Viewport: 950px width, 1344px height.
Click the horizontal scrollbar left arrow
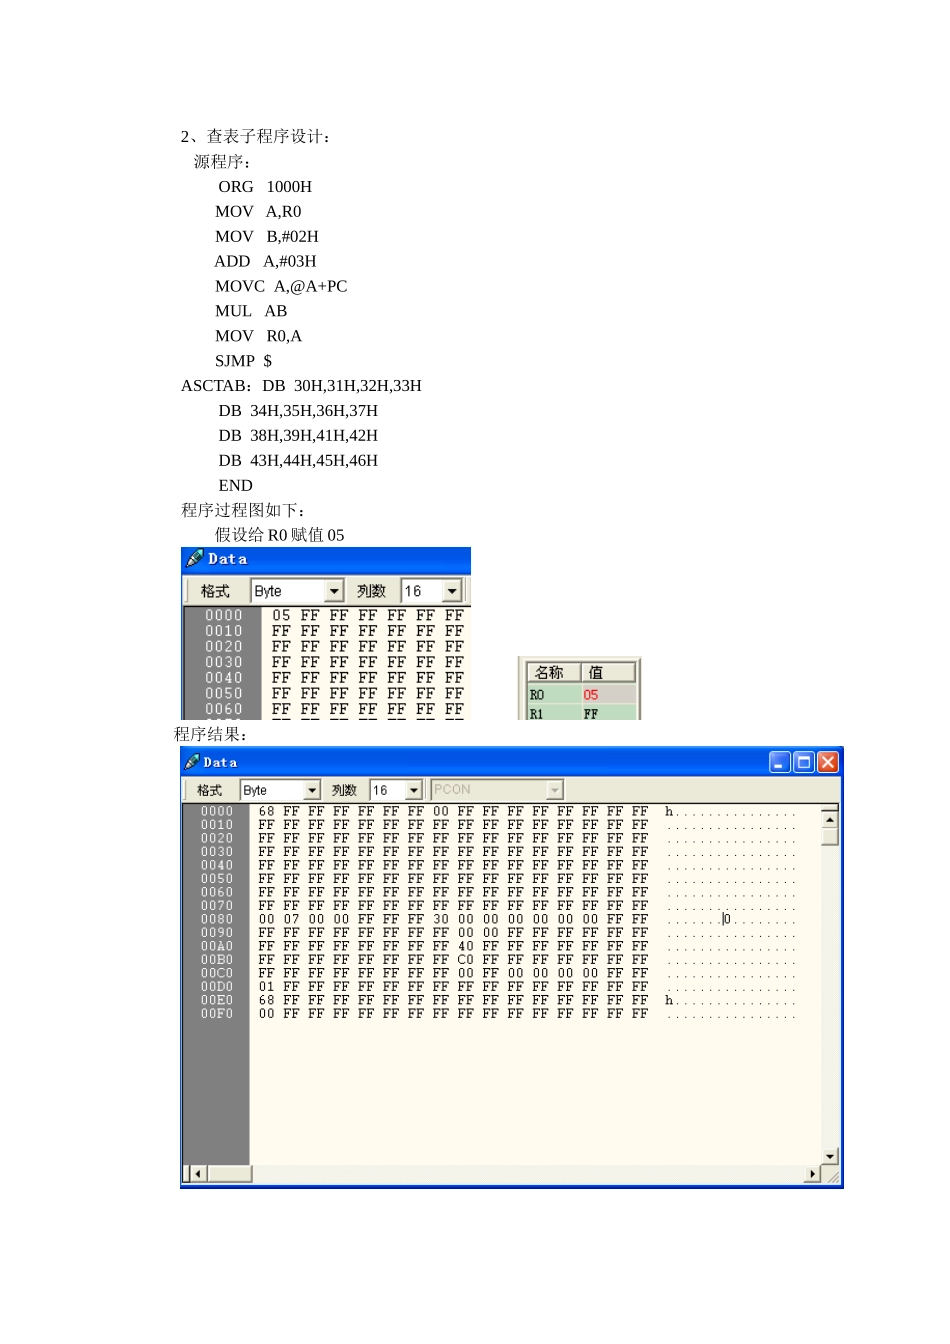(x=197, y=1174)
